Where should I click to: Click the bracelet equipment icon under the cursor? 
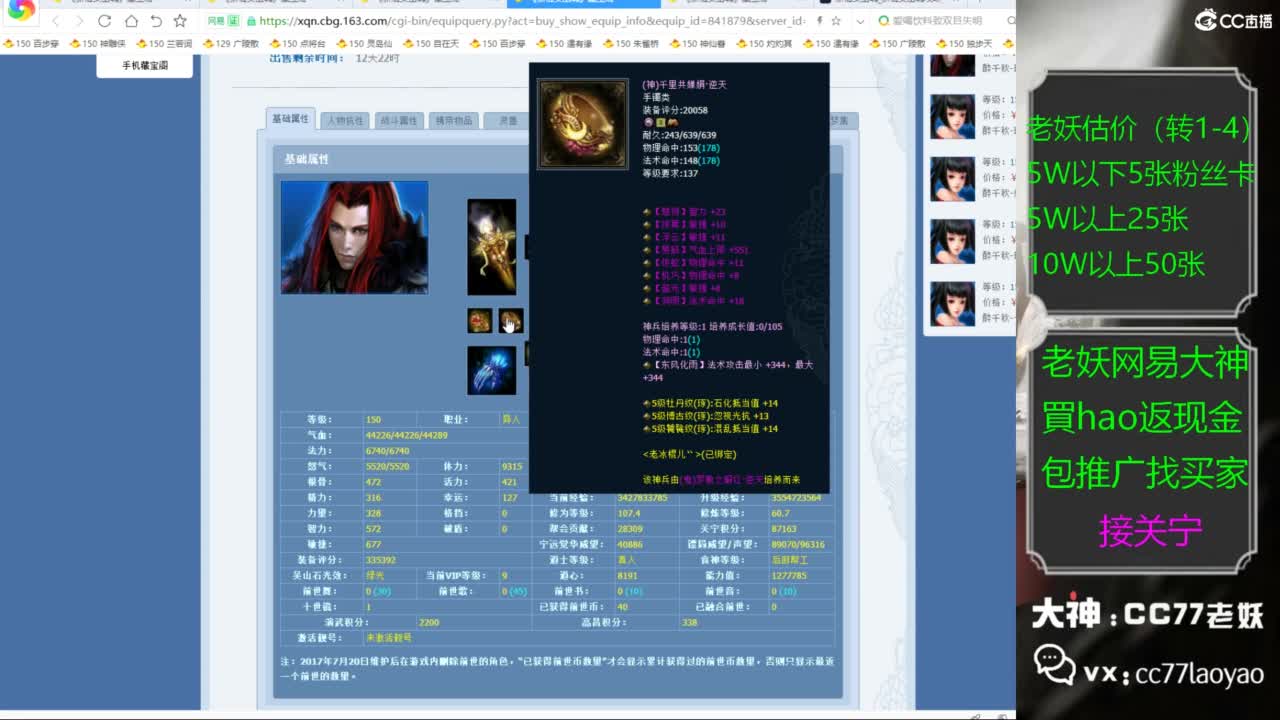point(511,320)
